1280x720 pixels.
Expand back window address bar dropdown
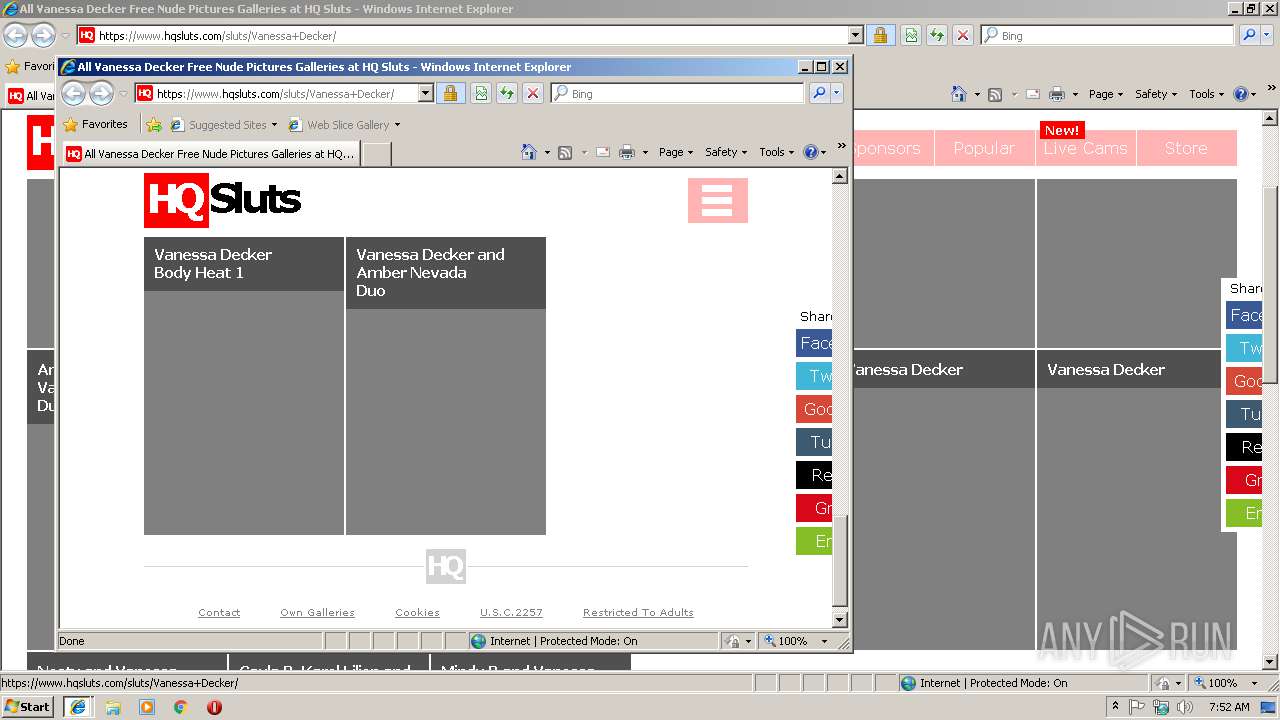point(855,35)
